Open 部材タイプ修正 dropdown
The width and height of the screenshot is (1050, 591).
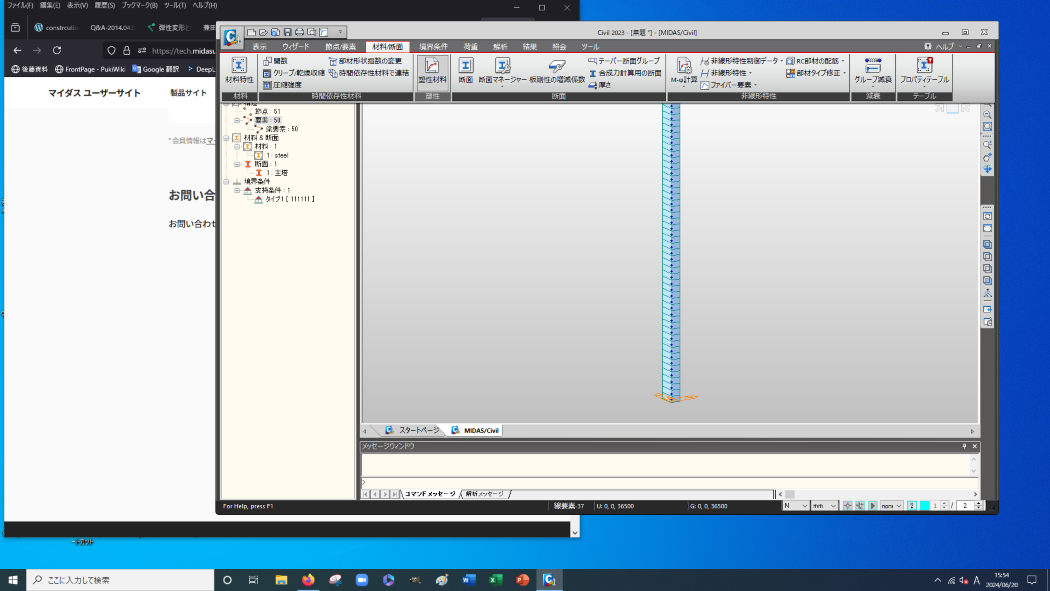pyautogui.click(x=816, y=73)
